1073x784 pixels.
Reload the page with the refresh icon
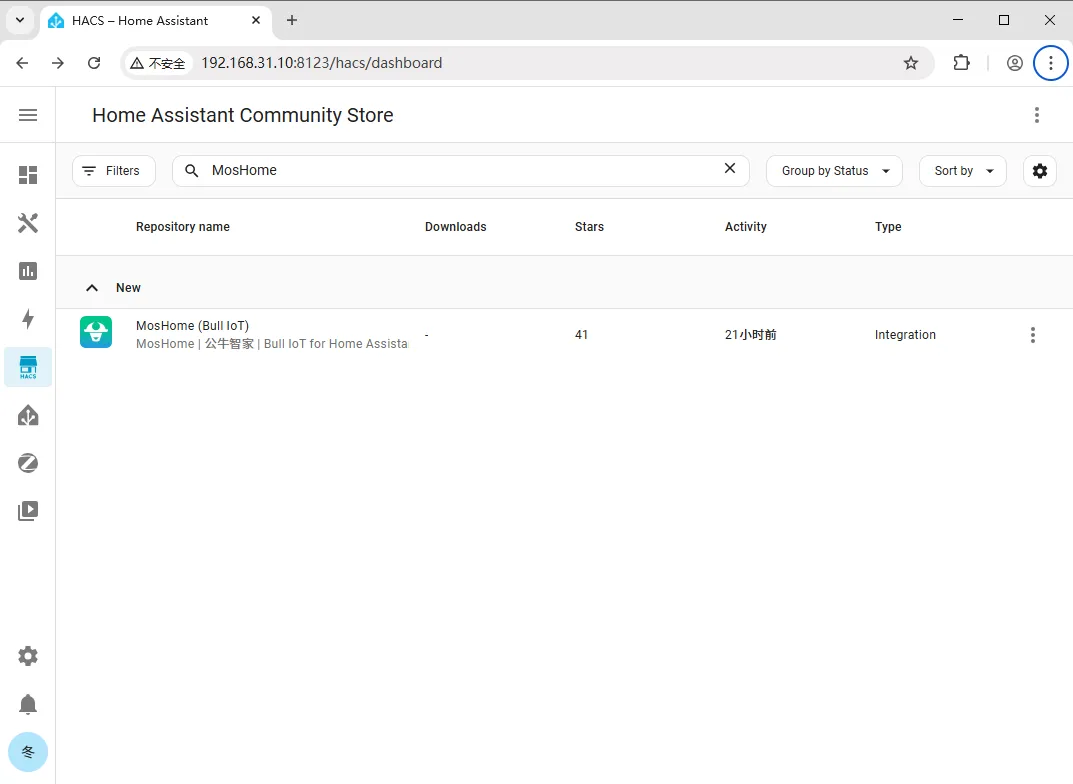[94, 63]
